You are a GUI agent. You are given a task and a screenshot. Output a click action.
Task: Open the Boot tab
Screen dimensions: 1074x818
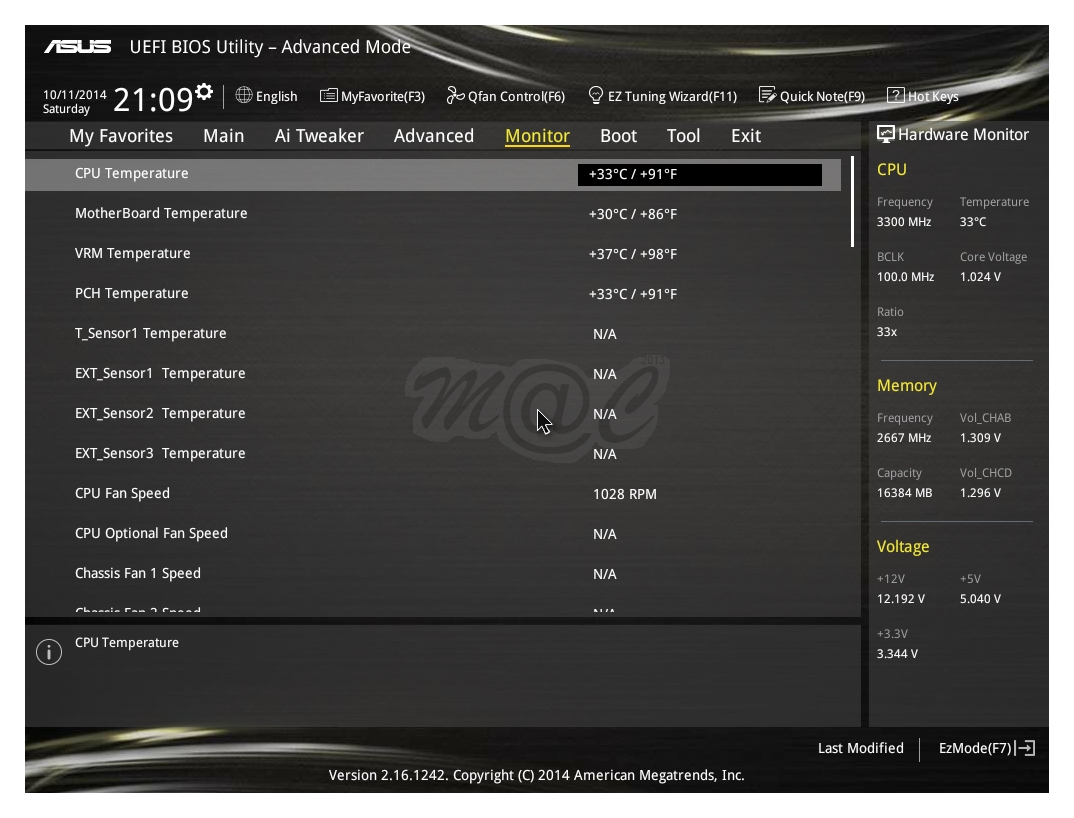[x=619, y=136]
